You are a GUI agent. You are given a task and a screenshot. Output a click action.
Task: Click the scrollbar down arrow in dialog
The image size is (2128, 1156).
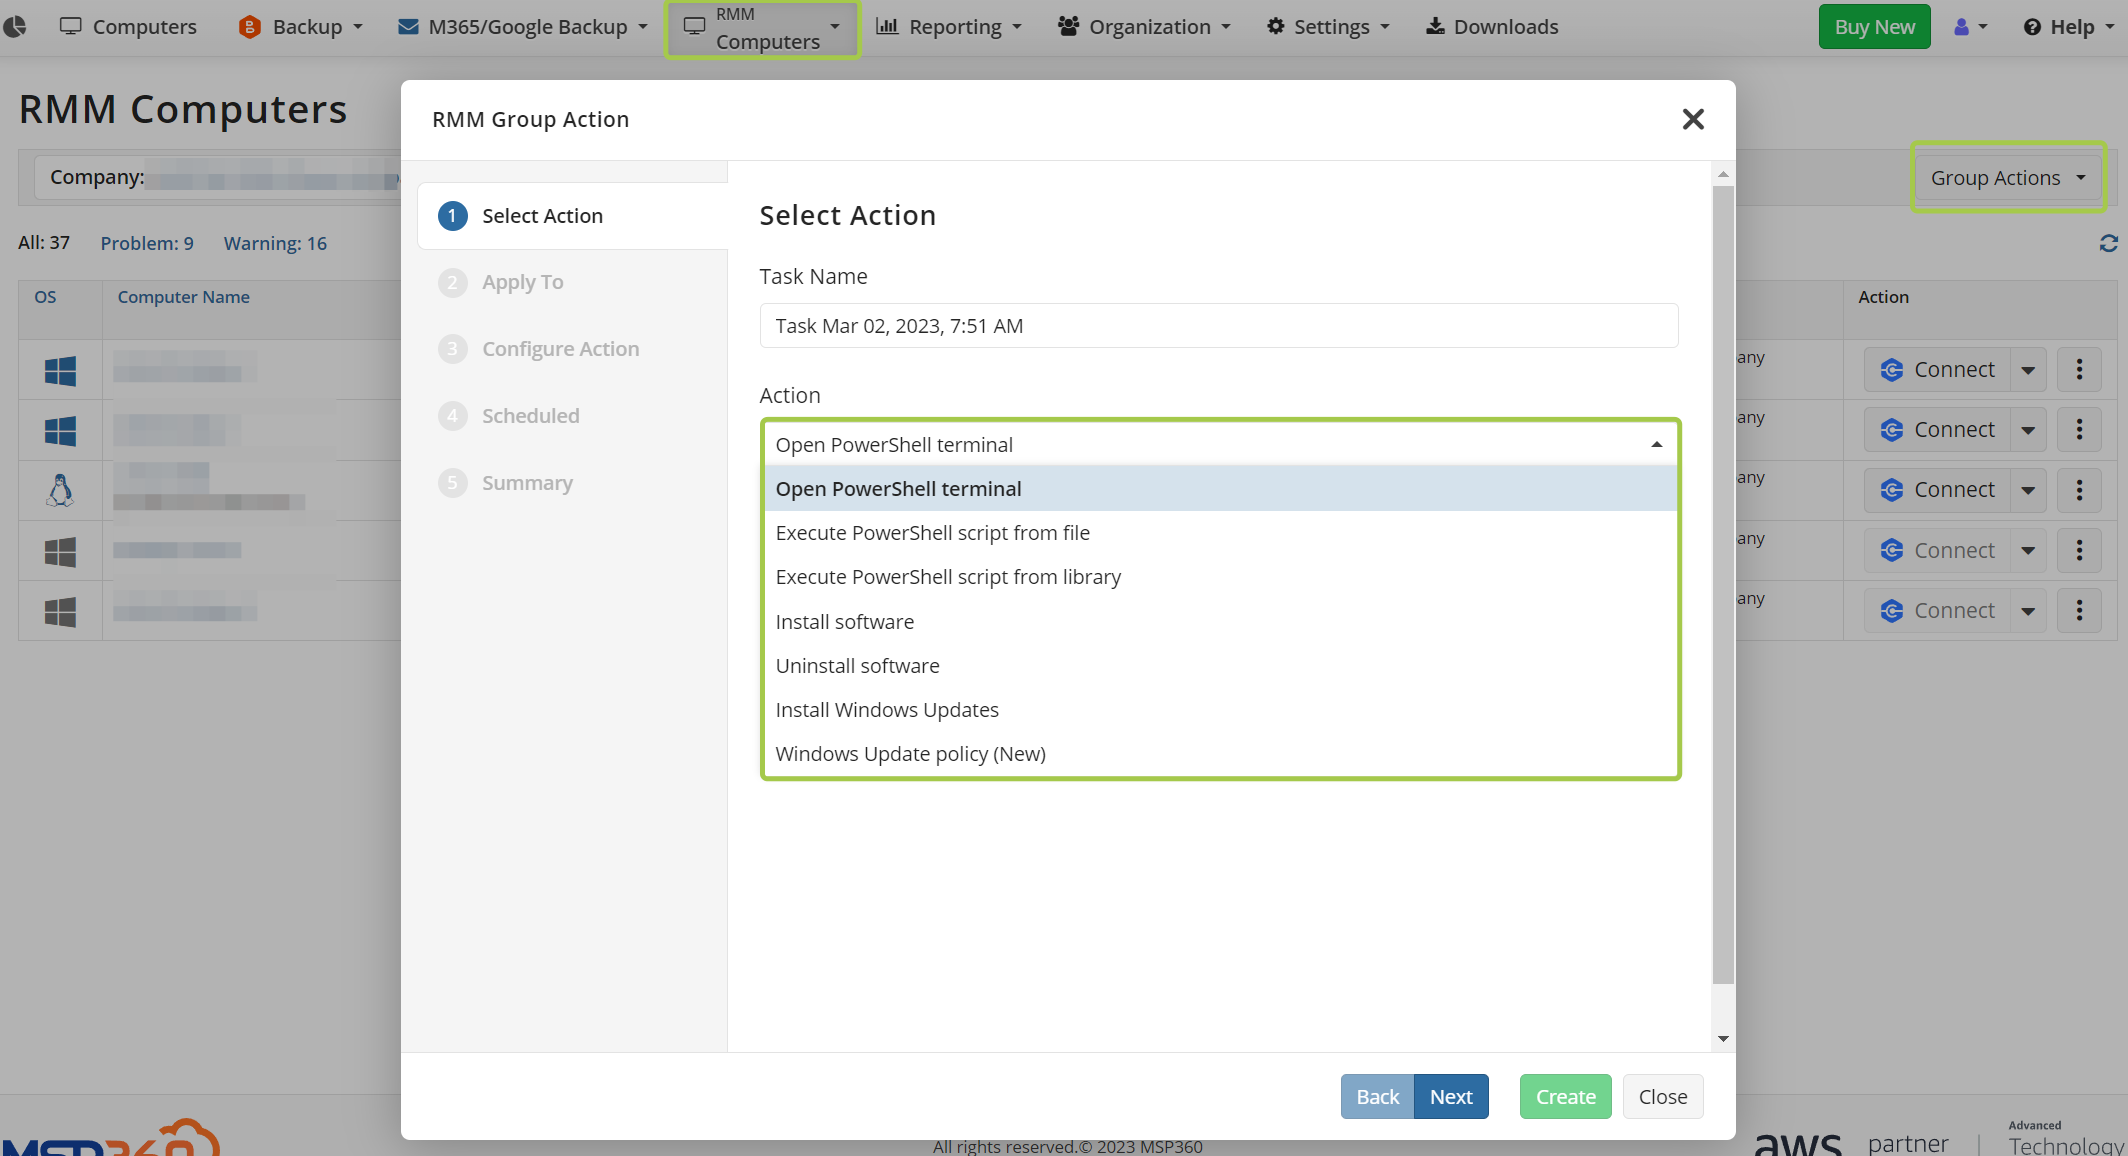coord(1723,1039)
